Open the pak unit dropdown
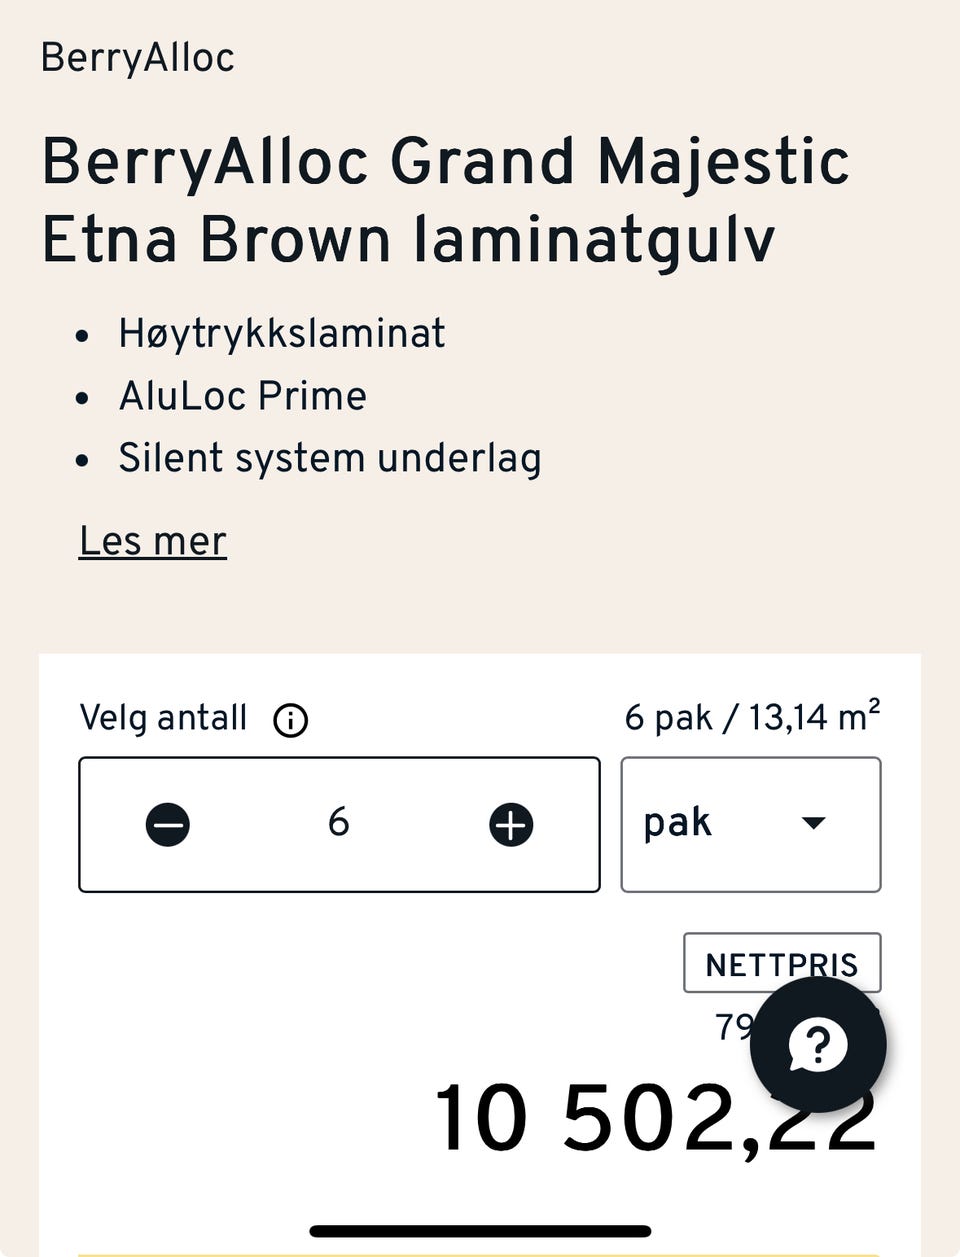Viewport: 960px width, 1257px height. [x=750, y=824]
